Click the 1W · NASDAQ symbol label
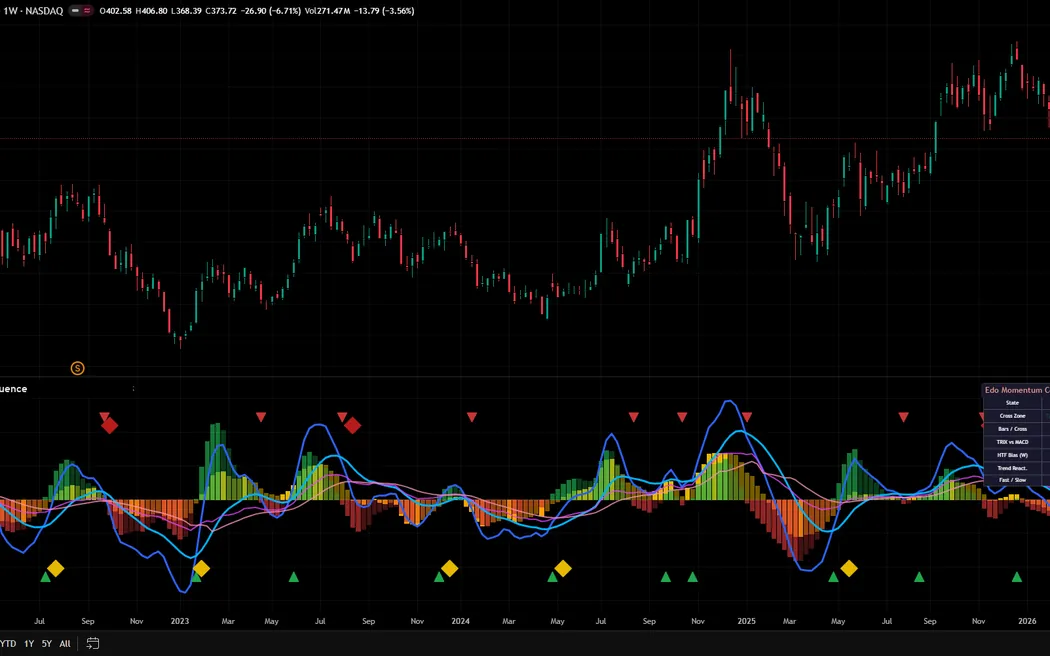 click(x=33, y=11)
